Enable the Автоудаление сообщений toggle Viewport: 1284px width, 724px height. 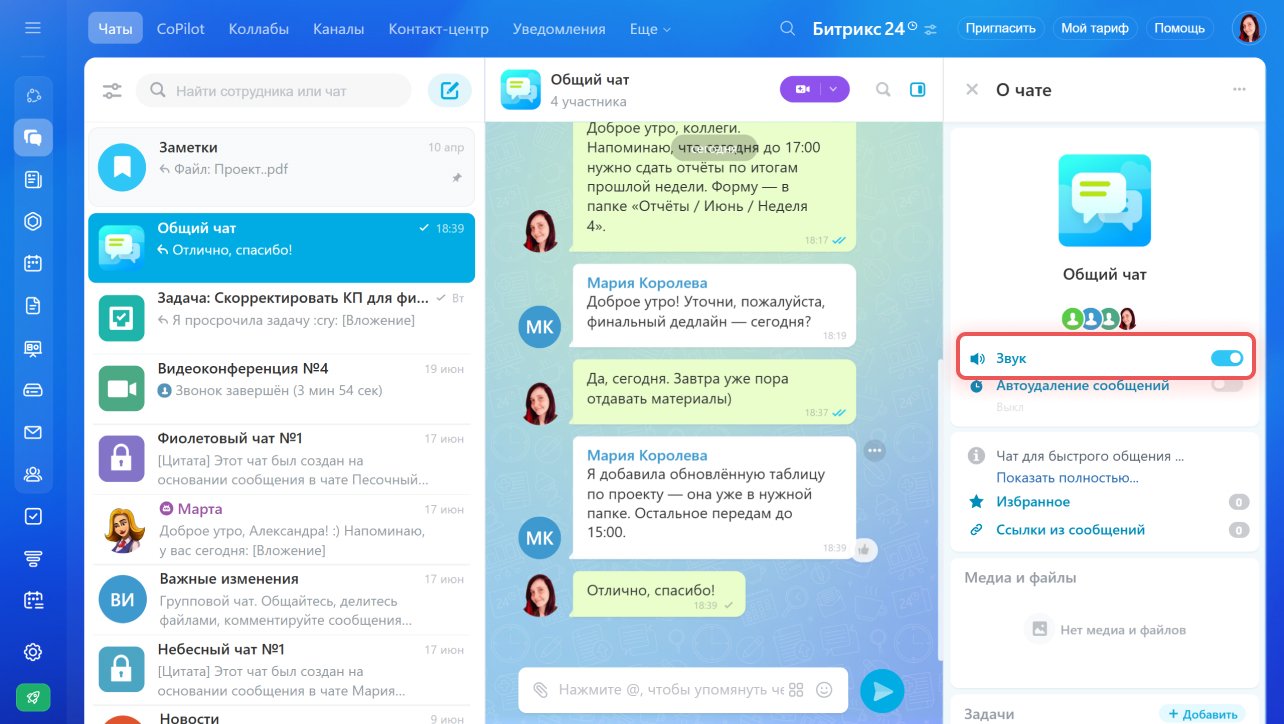pyautogui.click(x=1227, y=385)
